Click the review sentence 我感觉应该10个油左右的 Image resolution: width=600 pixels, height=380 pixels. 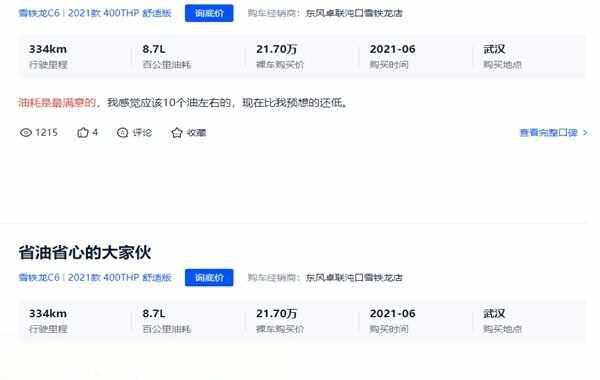(169, 103)
